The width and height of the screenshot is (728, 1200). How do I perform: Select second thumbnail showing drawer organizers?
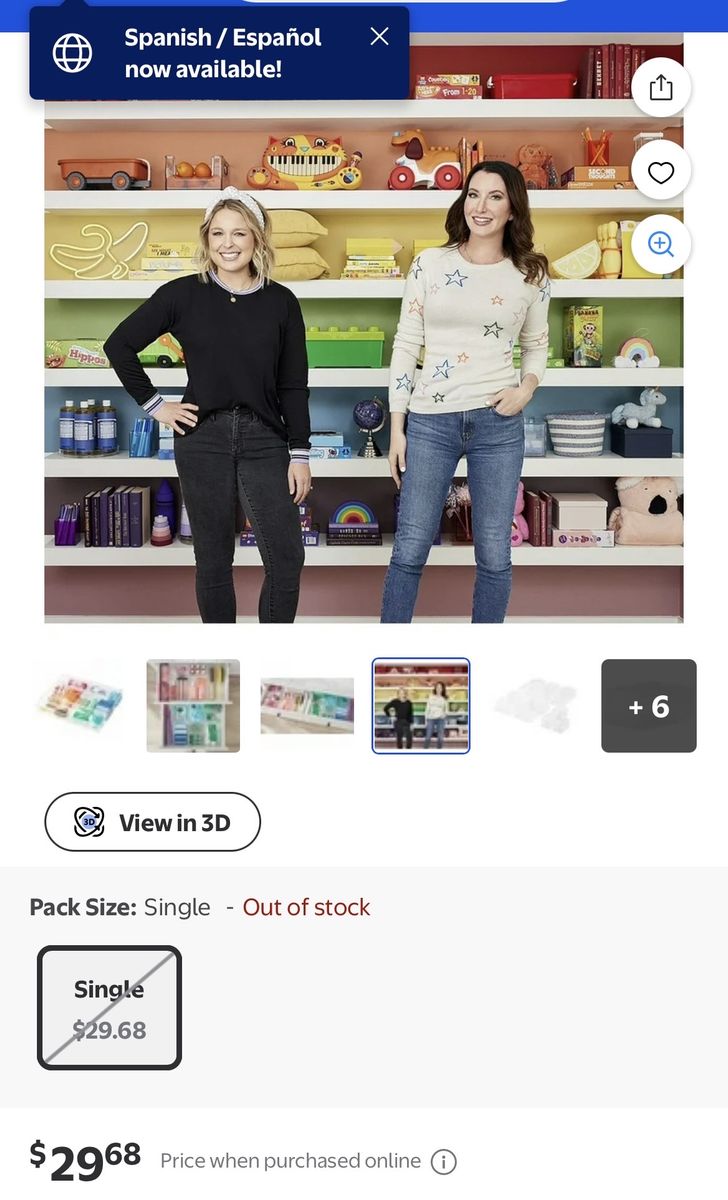click(x=193, y=706)
